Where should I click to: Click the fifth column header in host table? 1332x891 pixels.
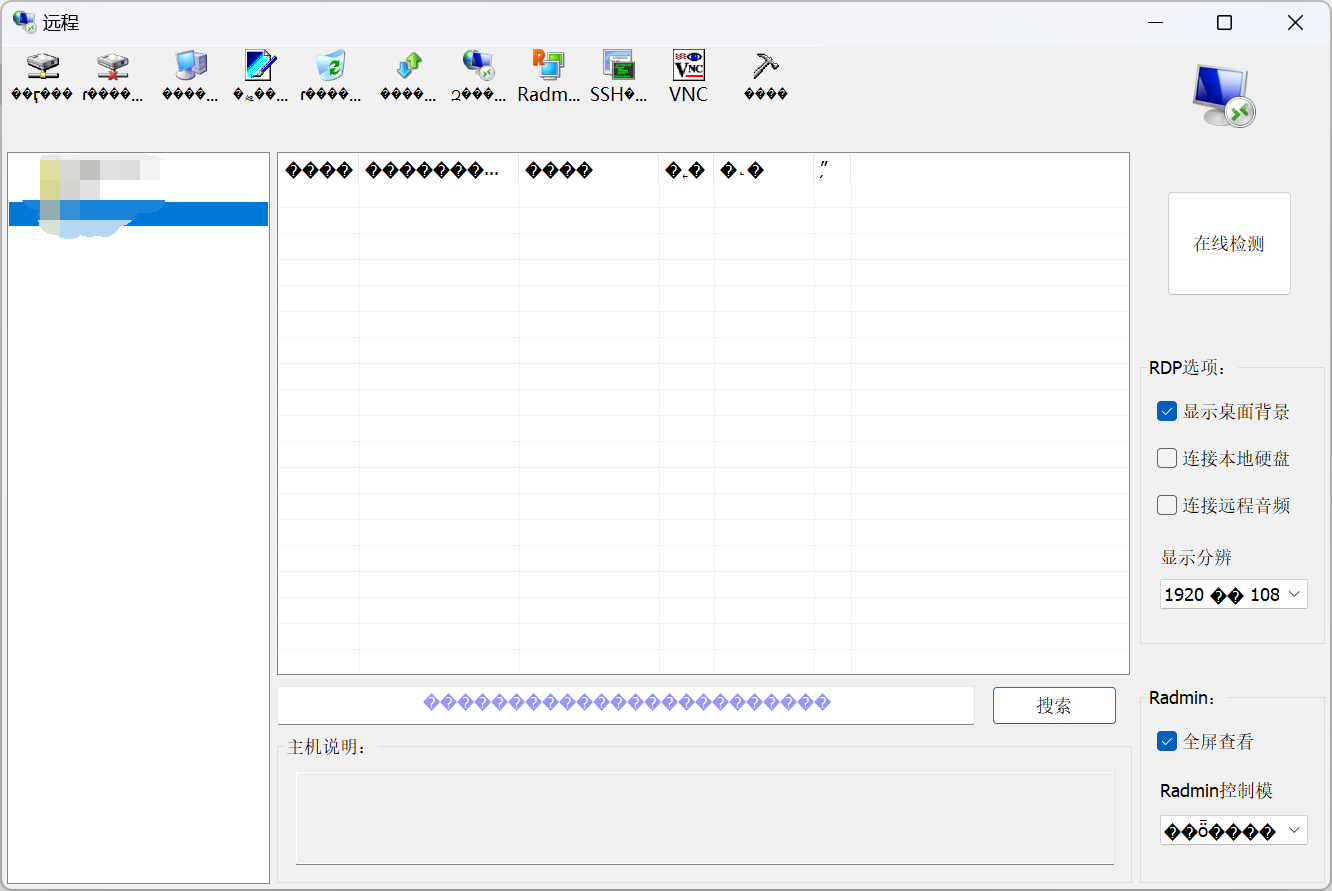(x=765, y=170)
